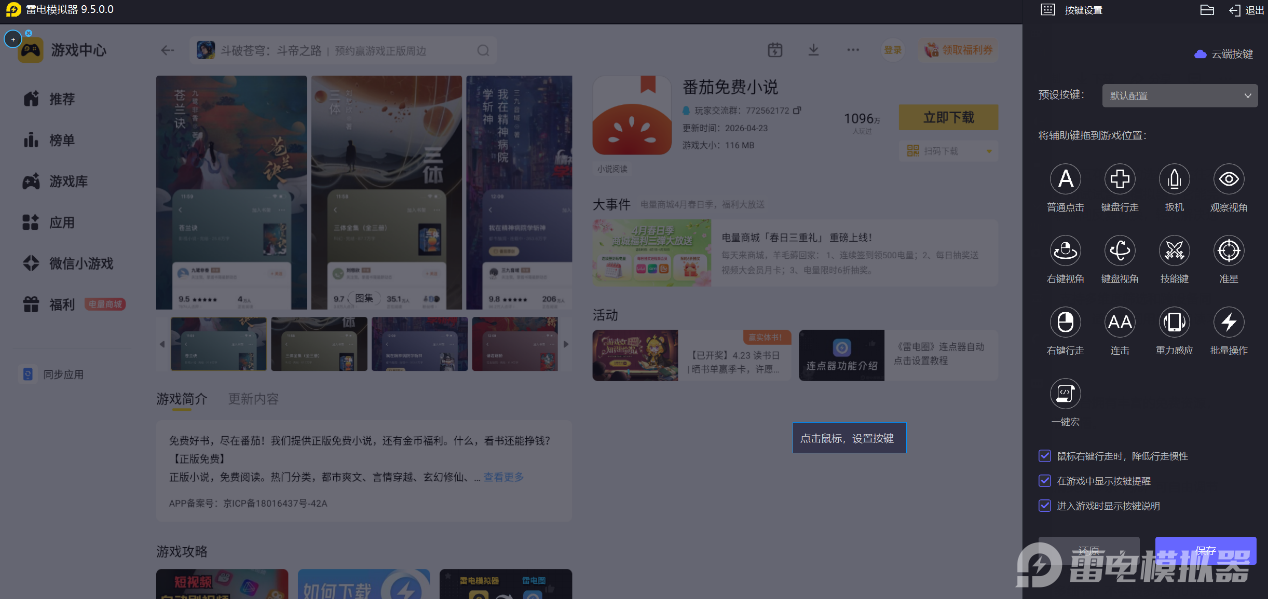Open the 读书日 book lottery activity card
Image resolution: width=1268 pixels, height=599 pixels.
(692, 355)
